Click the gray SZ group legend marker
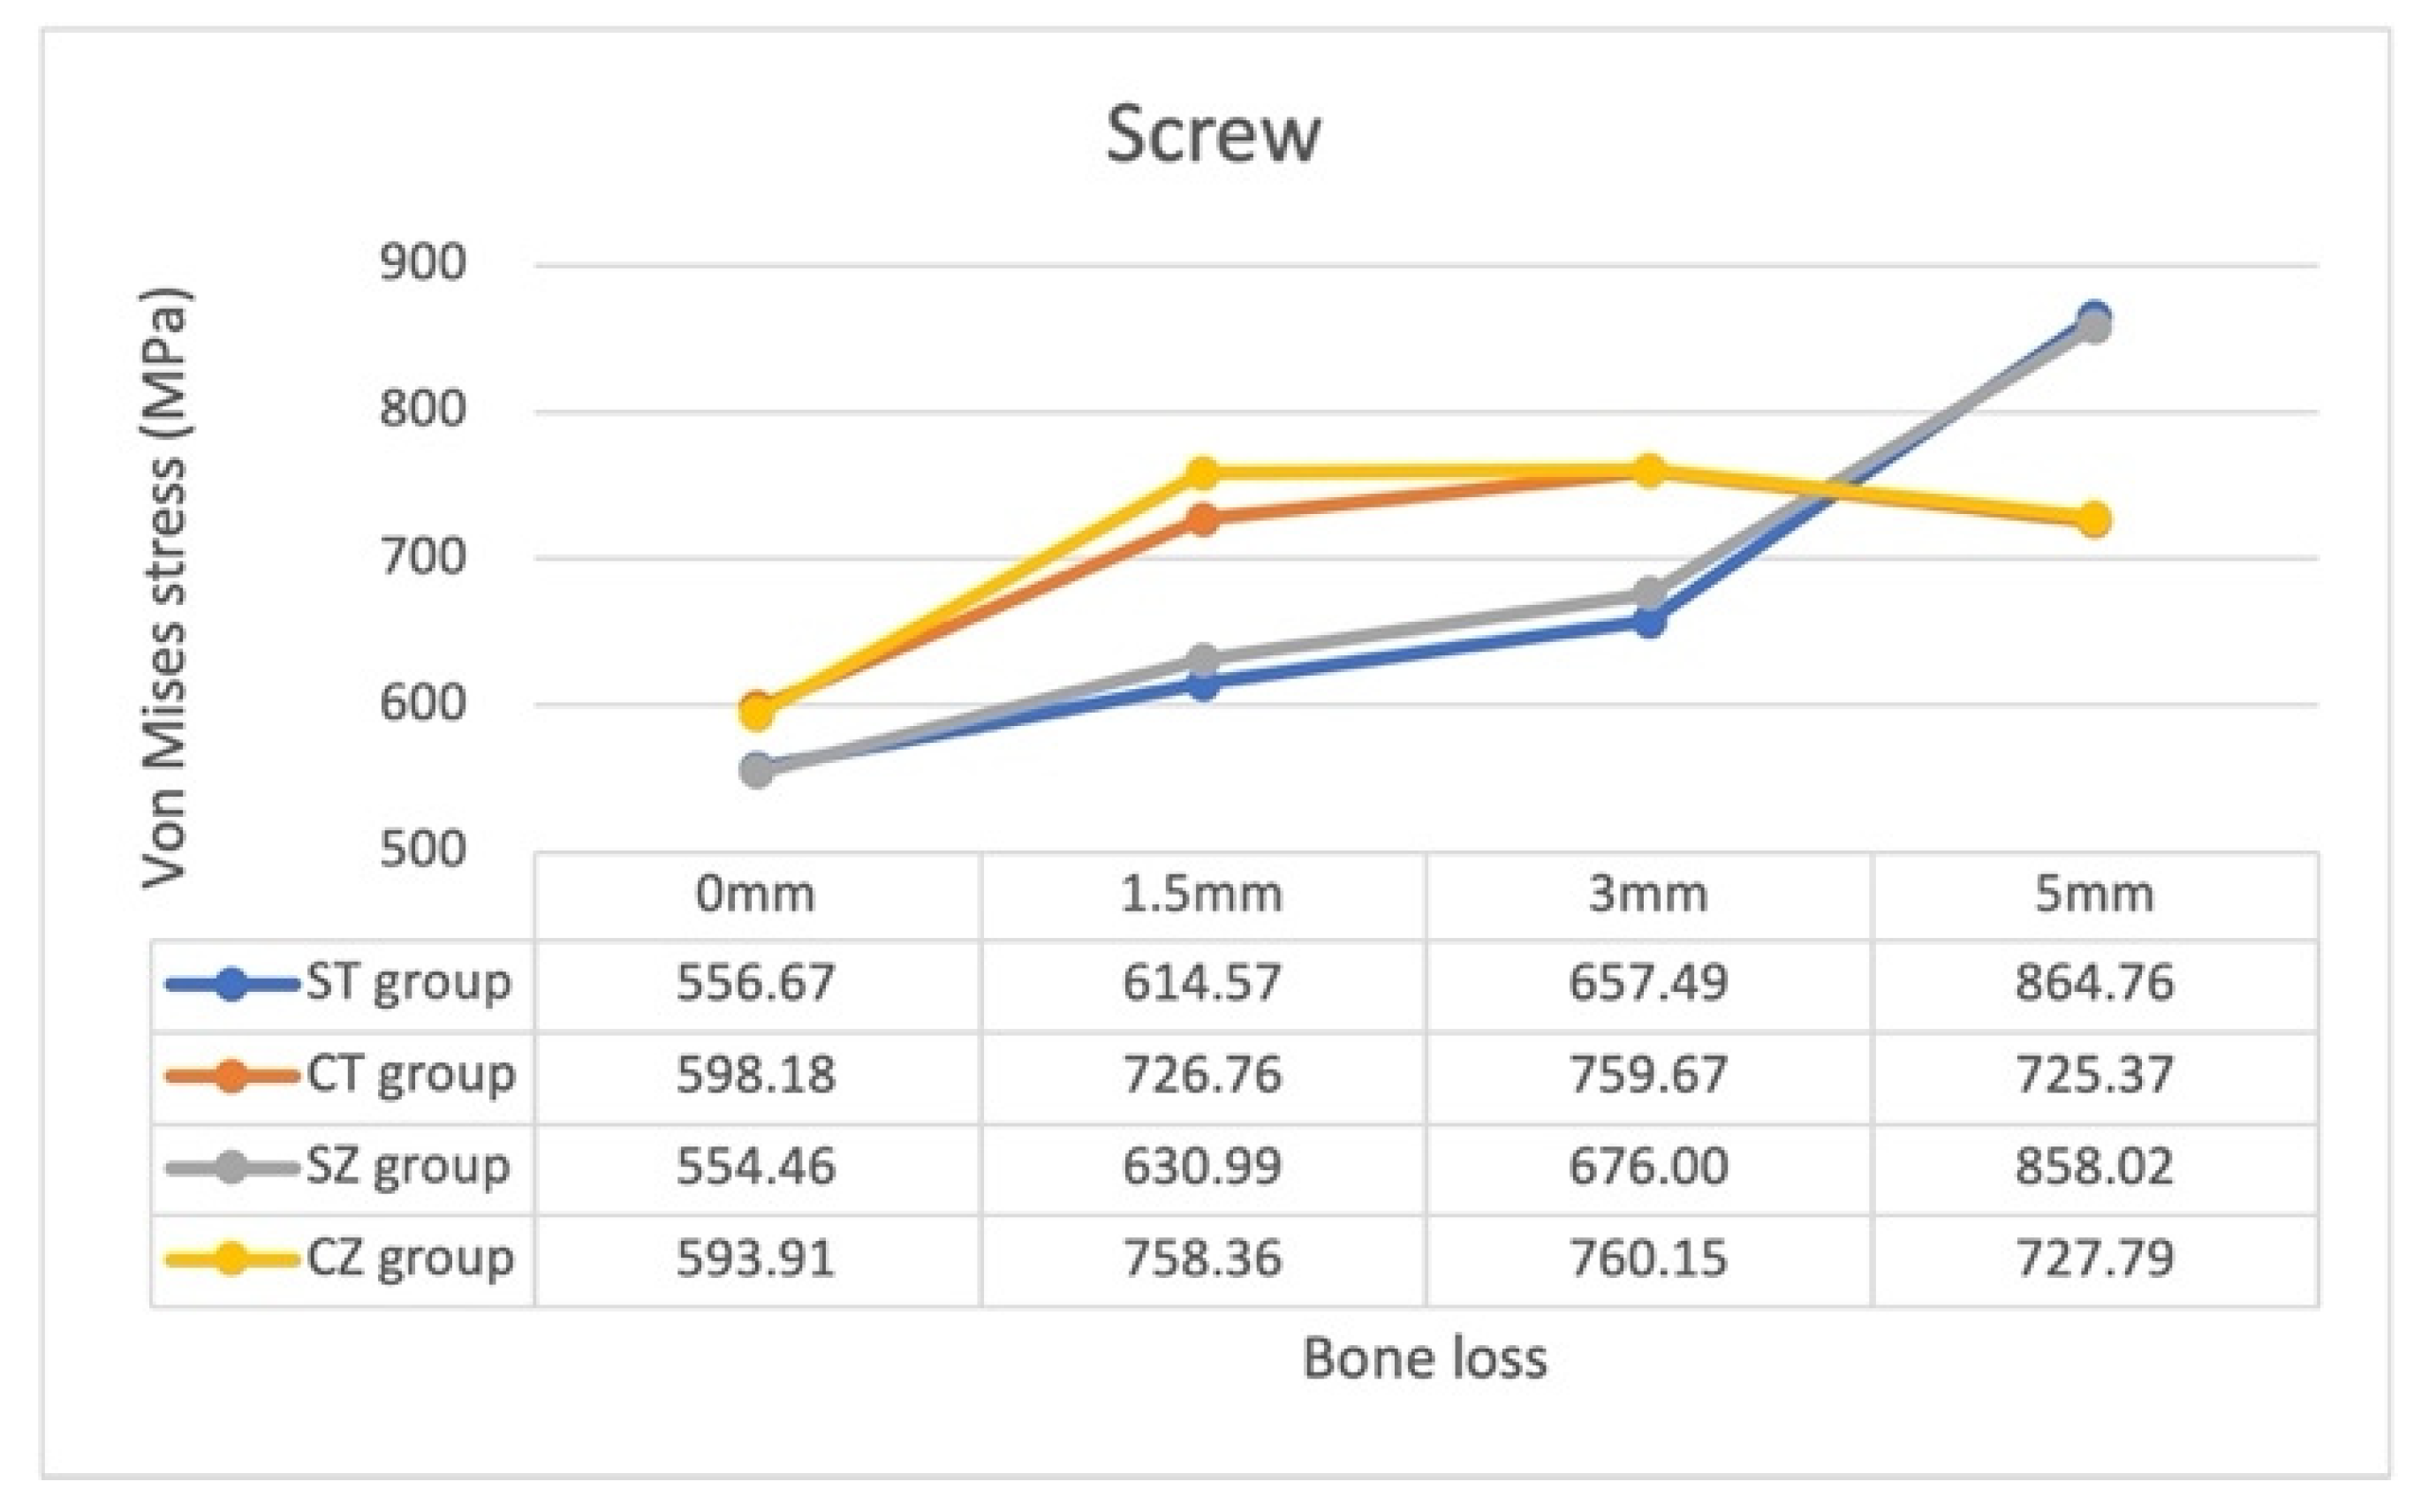The width and height of the screenshot is (2429, 1512). click(x=232, y=1168)
